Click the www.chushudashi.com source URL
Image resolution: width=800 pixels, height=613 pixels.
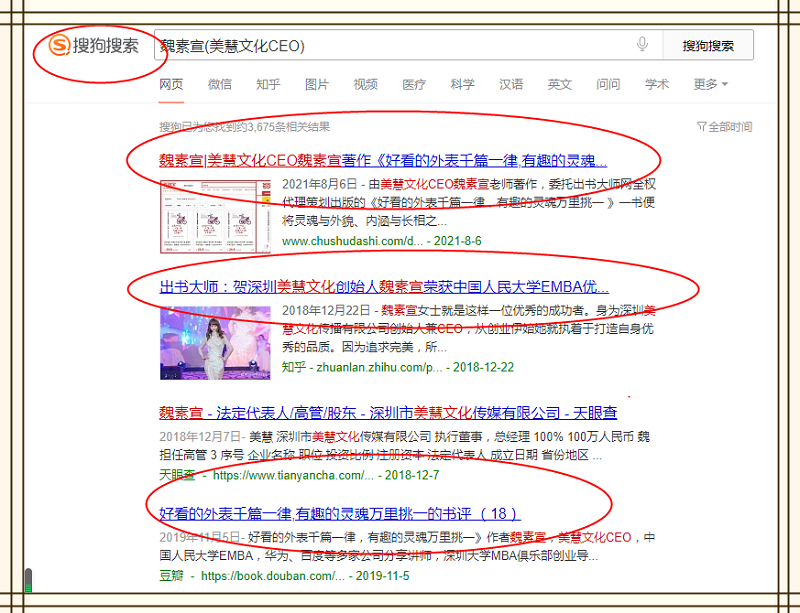click(353, 241)
